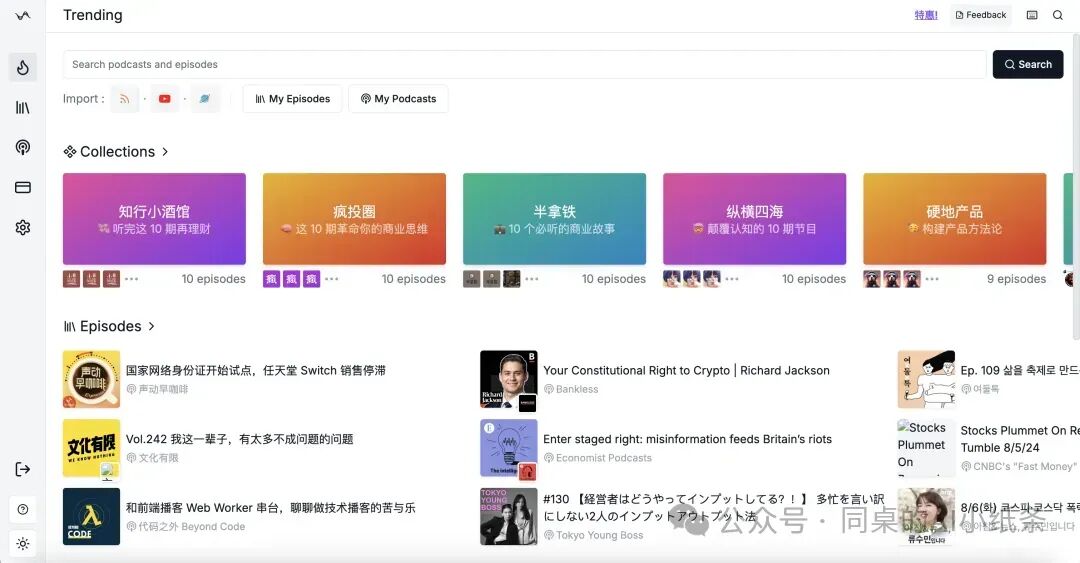Open Enter staged right misinformation episode
The image size is (1080, 563).
click(x=687, y=439)
